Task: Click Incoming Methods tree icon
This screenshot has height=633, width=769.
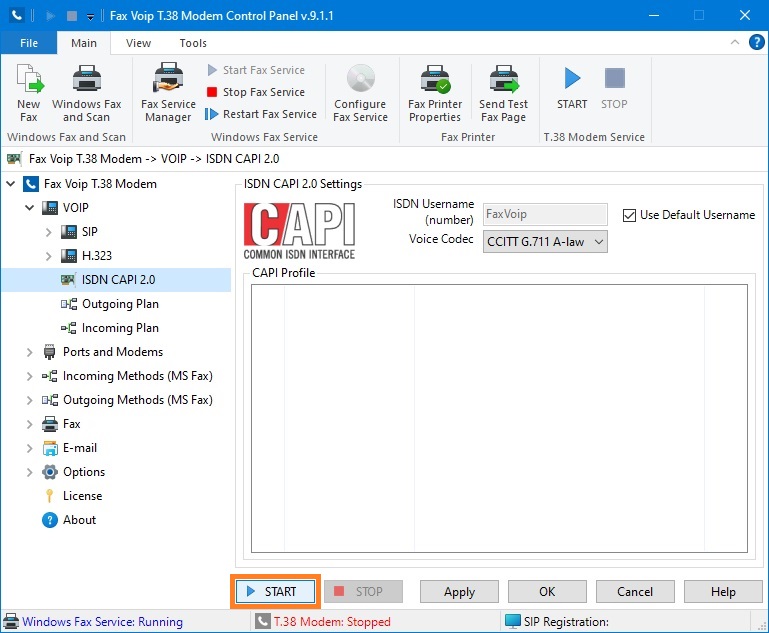Action: tap(50, 376)
